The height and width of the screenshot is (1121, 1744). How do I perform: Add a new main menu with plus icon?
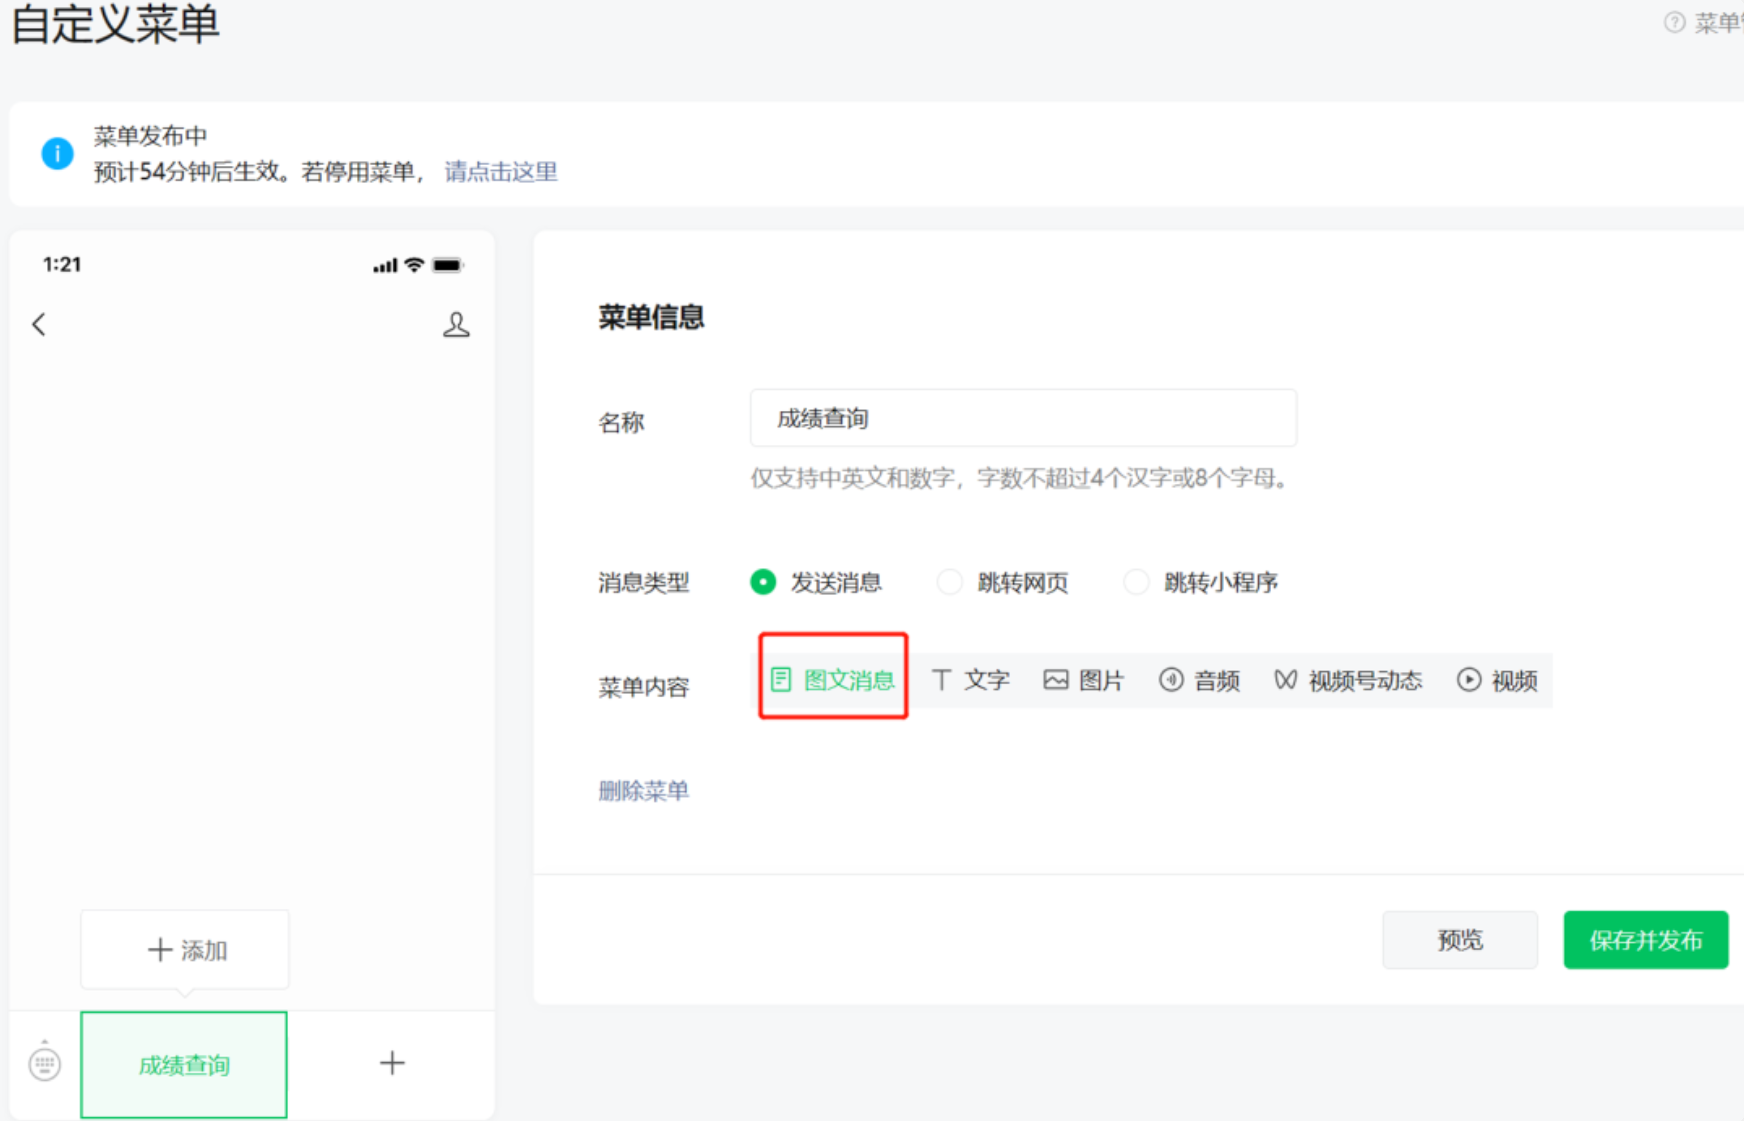point(392,1063)
